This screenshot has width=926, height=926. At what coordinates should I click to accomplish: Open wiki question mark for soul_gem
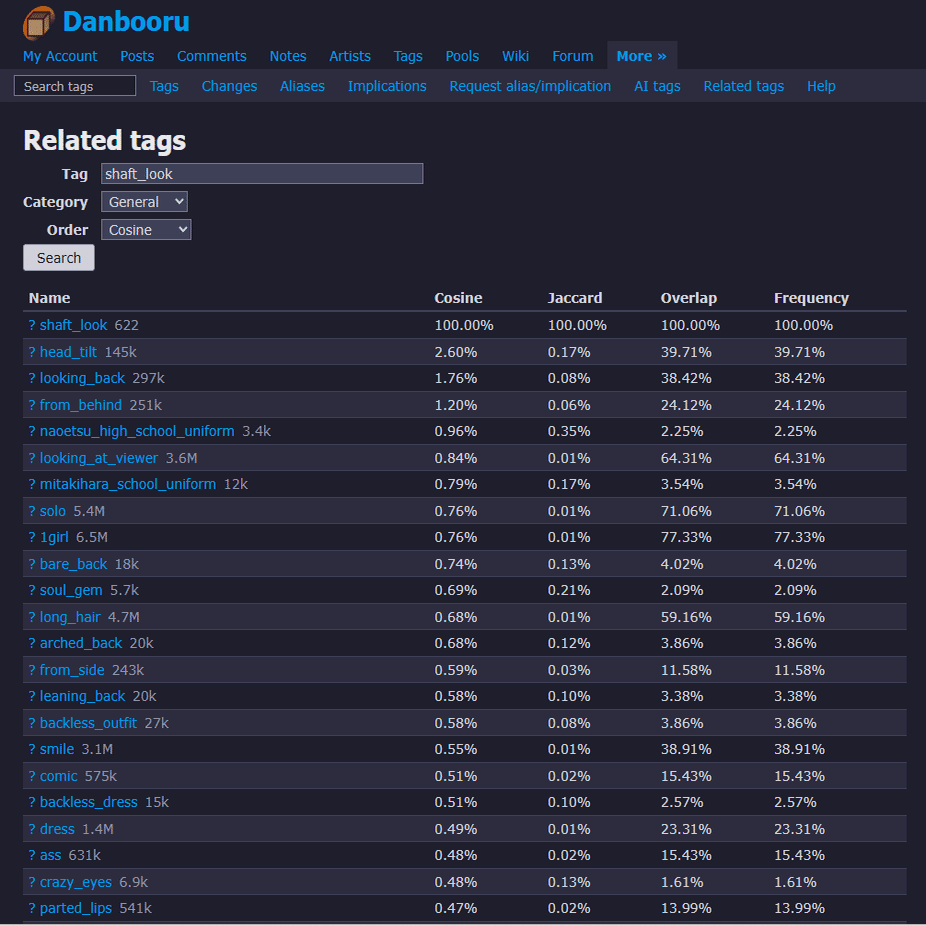click(x=32, y=590)
